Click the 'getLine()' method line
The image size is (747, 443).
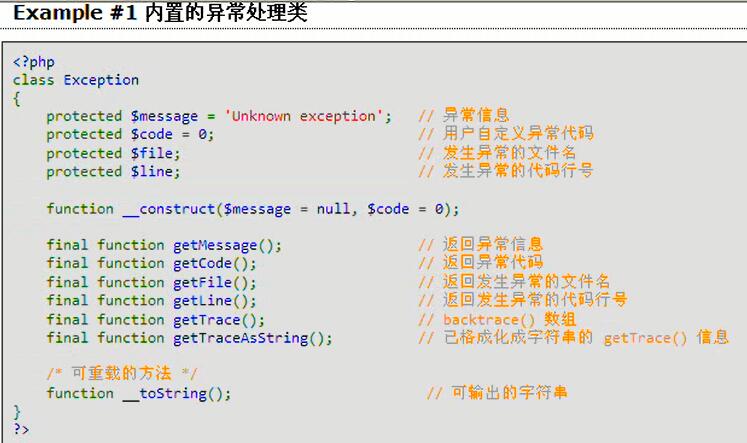click(x=151, y=301)
